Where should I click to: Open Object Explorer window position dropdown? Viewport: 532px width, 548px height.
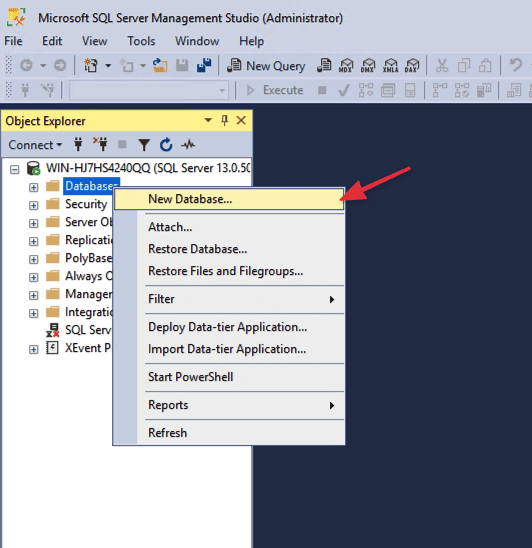point(208,121)
